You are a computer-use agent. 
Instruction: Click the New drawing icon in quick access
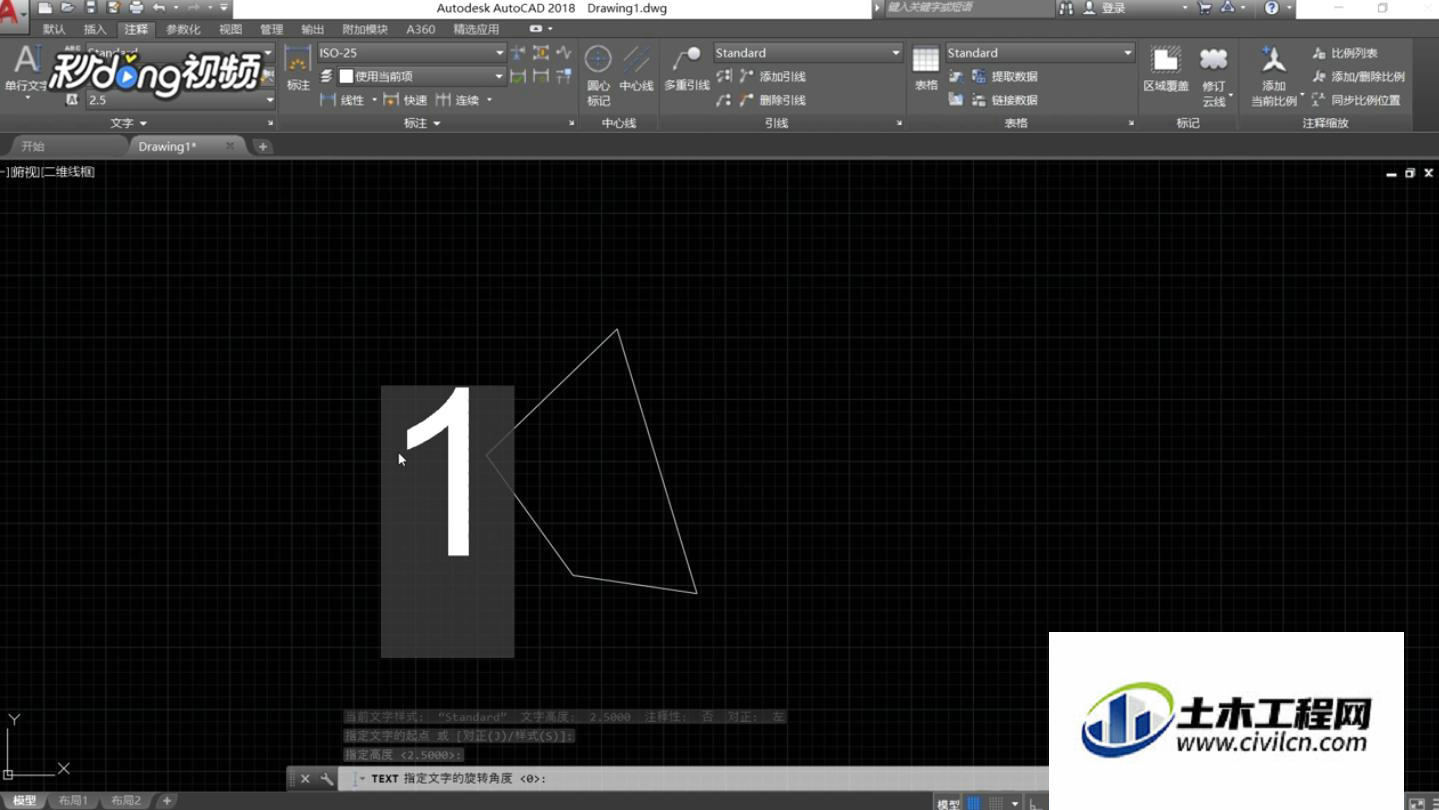tap(45, 8)
